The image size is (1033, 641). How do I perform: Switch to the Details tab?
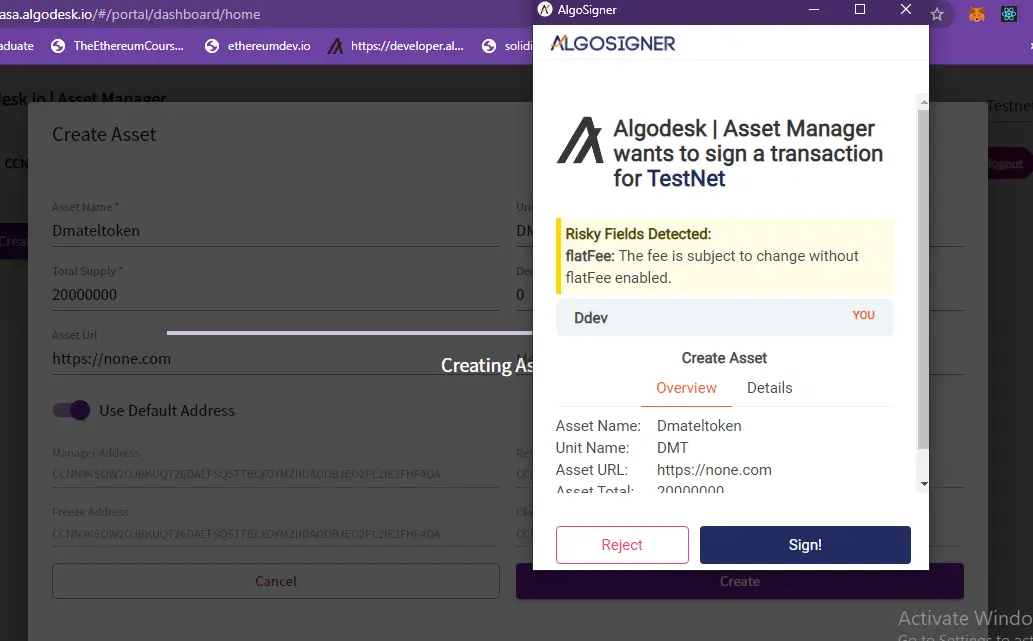[769, 388]
